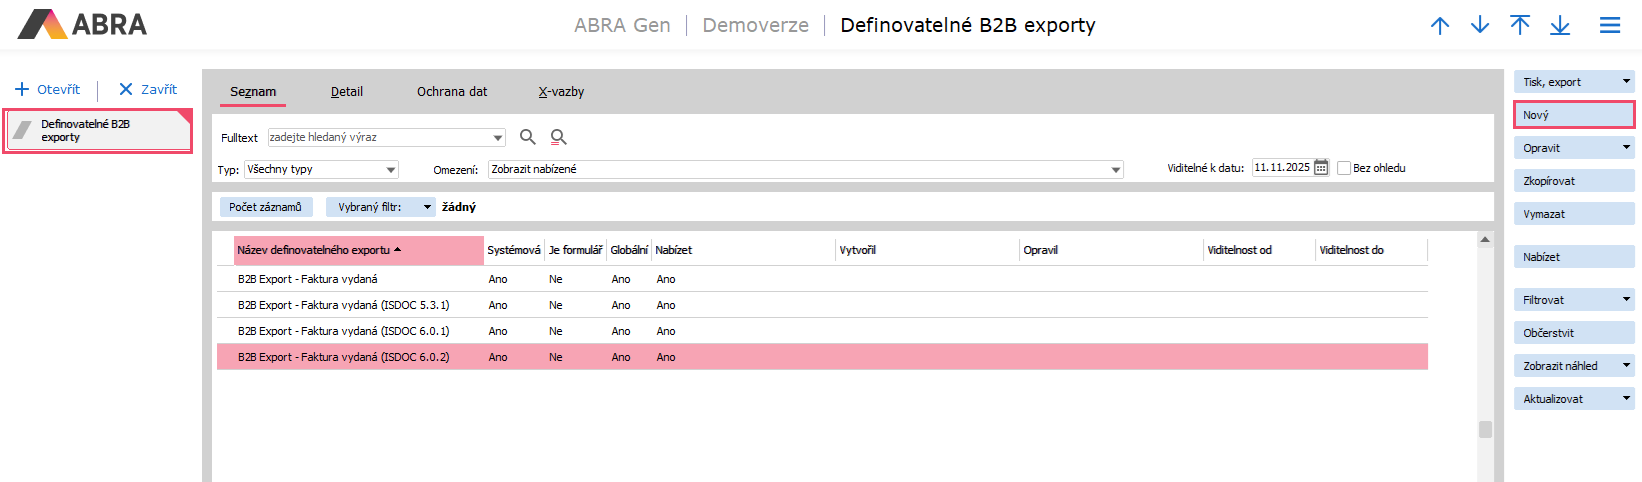
Task: Jump to first record arrow icon
Action: 1520,25
